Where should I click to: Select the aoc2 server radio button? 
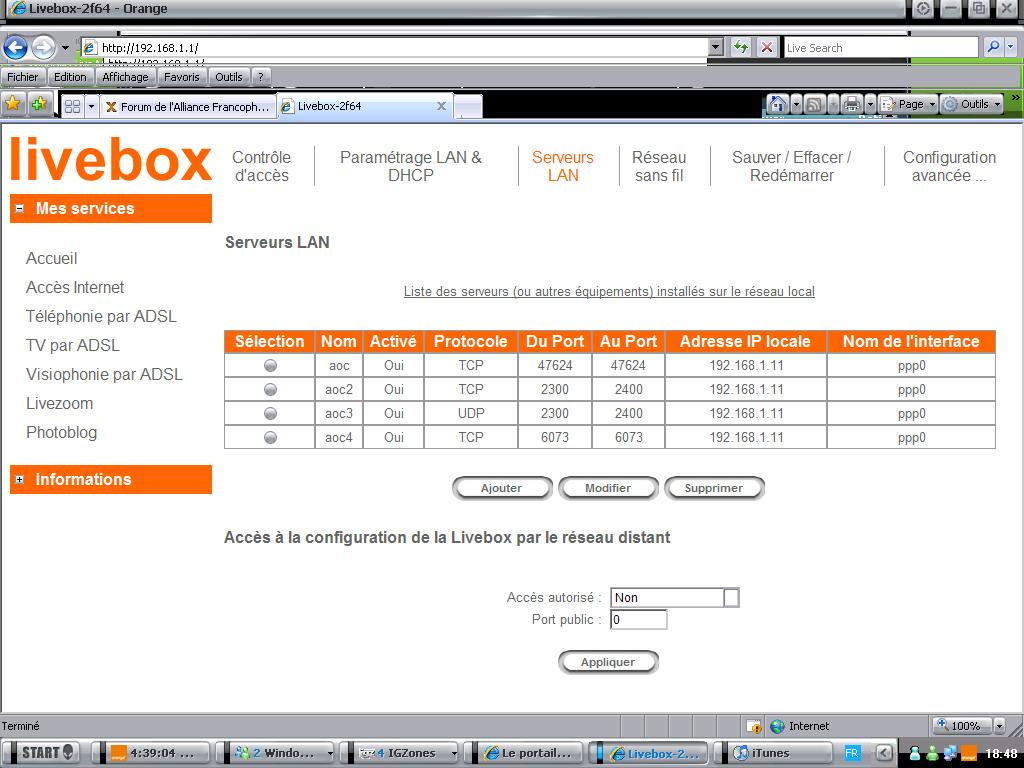270,390
